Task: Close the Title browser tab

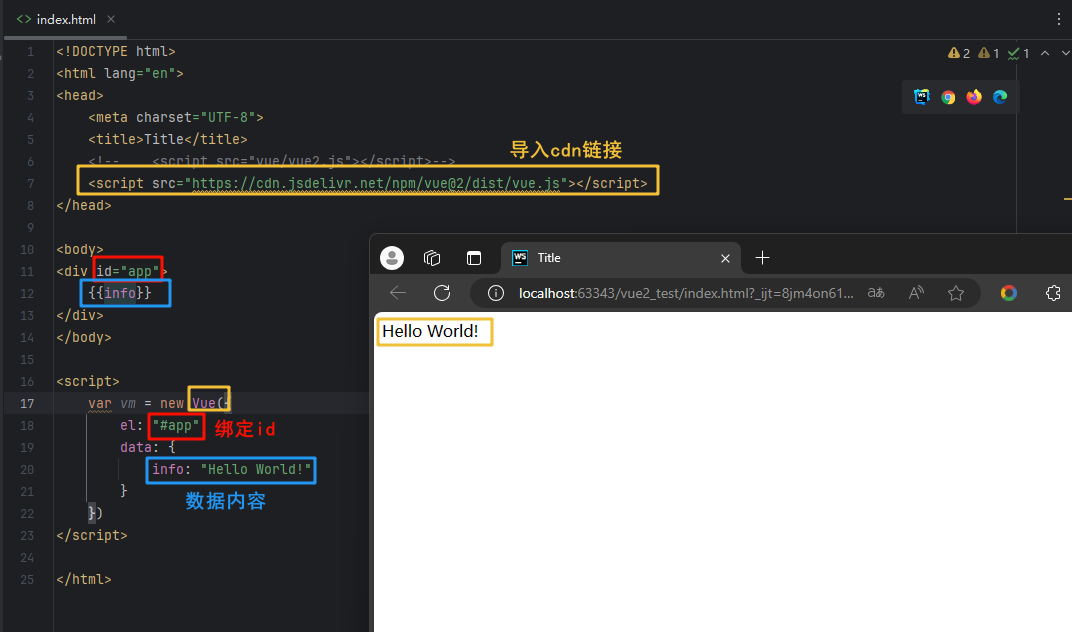Action: tap(725, 259)
